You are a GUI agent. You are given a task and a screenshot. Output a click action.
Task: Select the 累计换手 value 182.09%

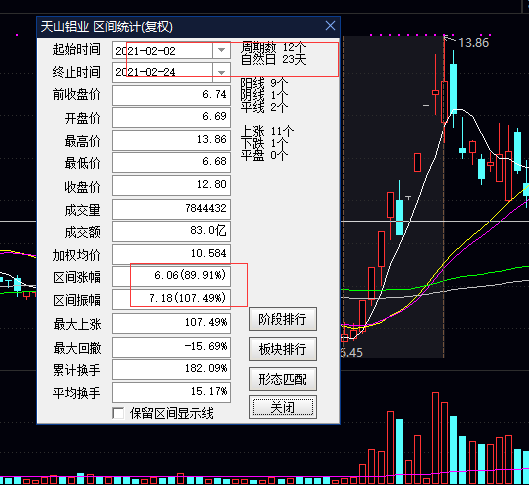(171, 369)
